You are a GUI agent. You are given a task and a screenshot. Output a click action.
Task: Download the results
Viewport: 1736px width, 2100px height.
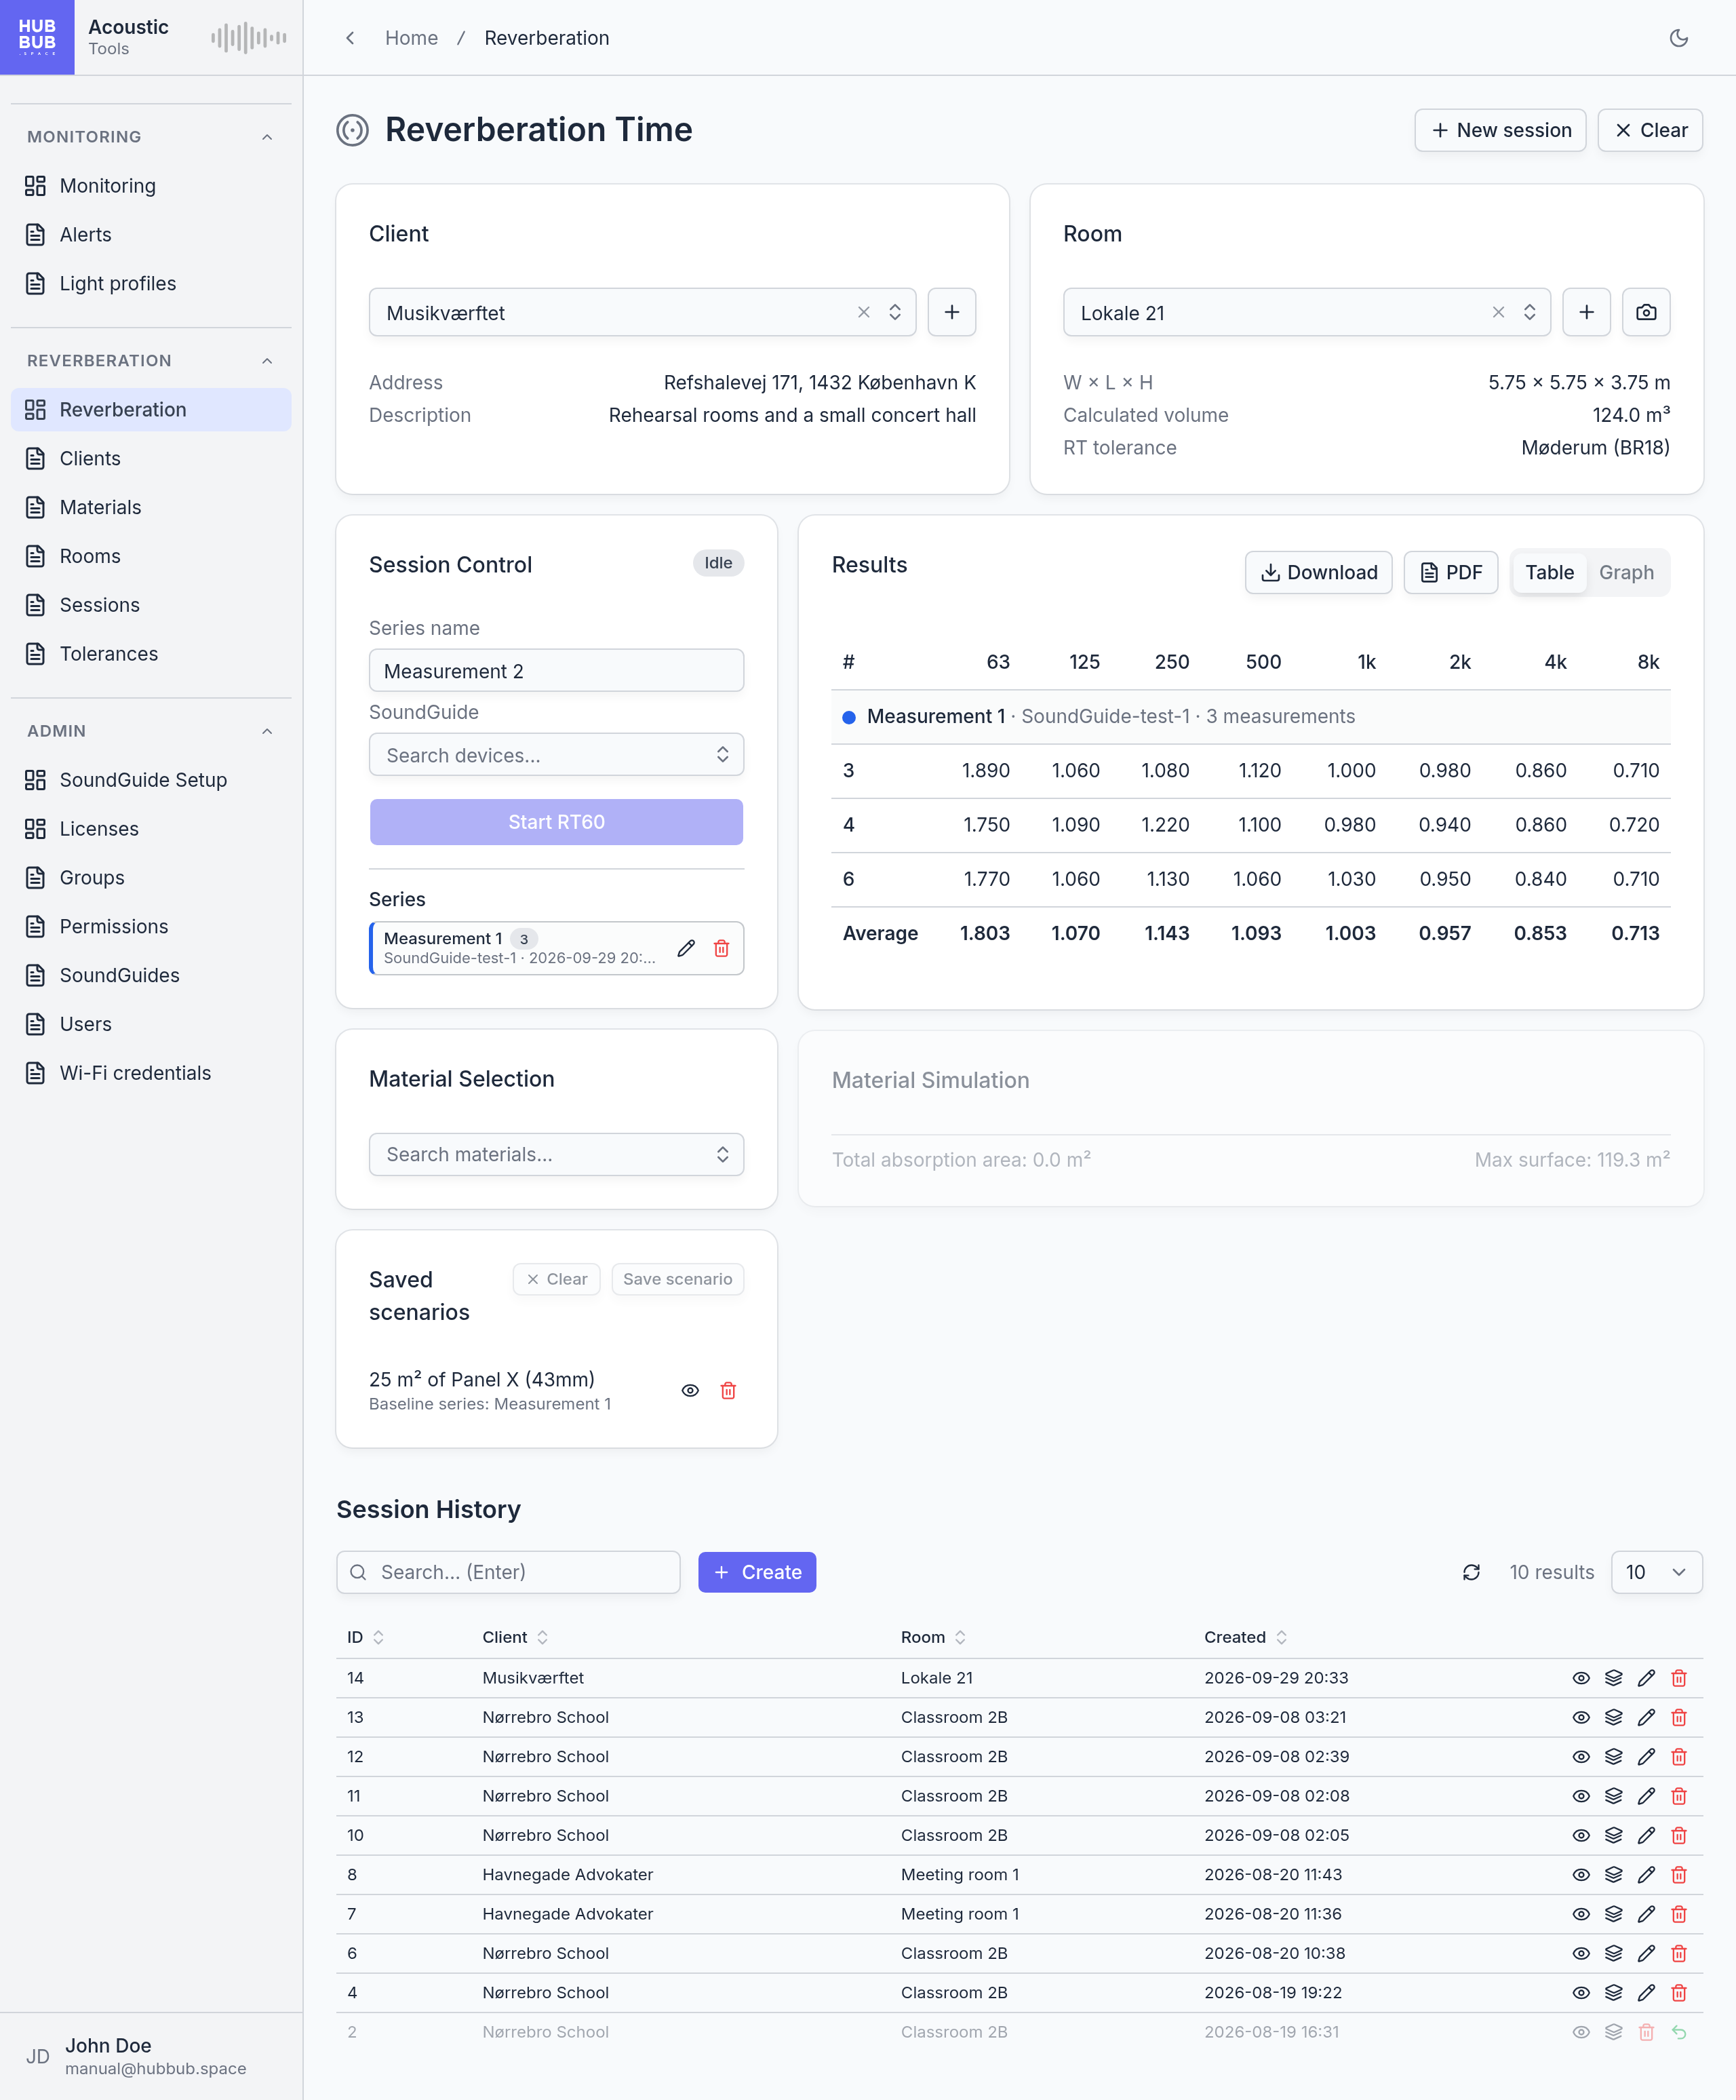pyautogui.click(x=1318, y=572)
